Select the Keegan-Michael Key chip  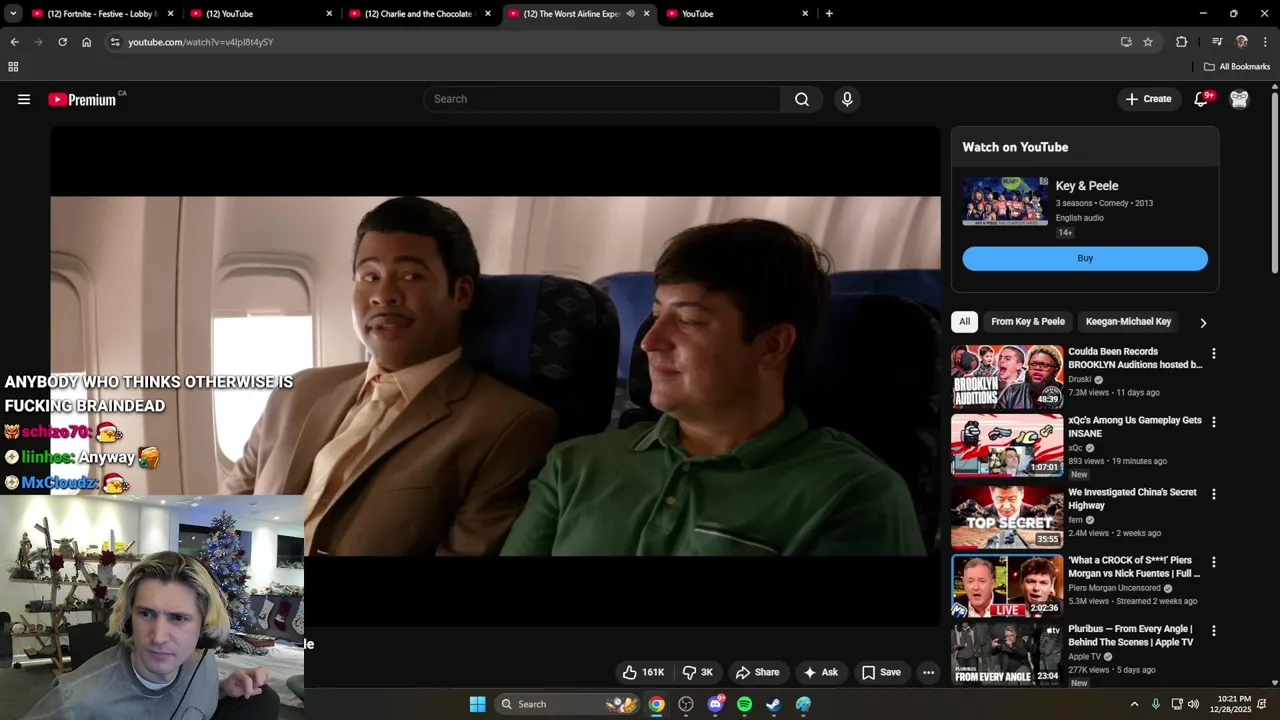click(1128, 321)
